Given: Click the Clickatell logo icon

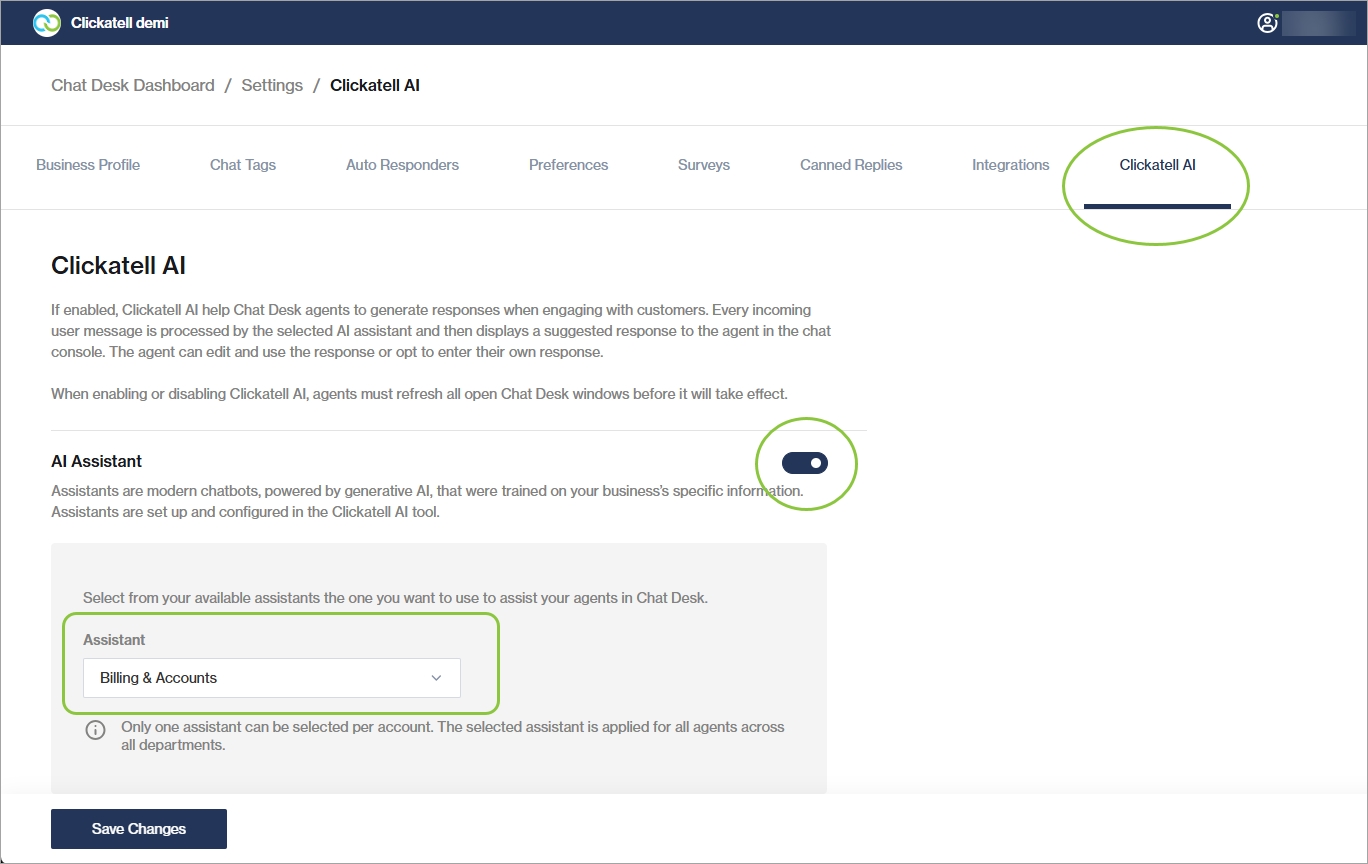Looking at the screenshot, I should tap(46, 23).
